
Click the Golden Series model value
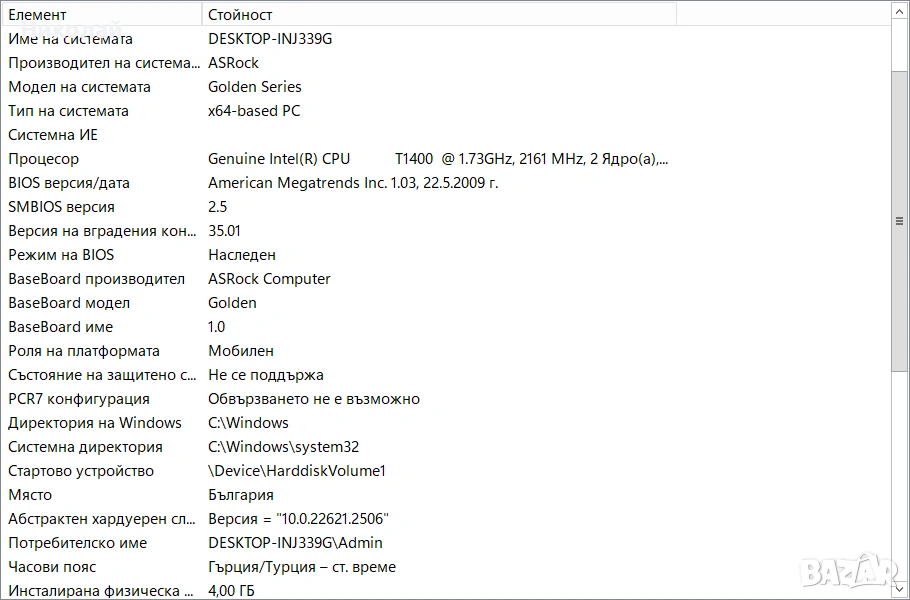[x=254, y=87]
